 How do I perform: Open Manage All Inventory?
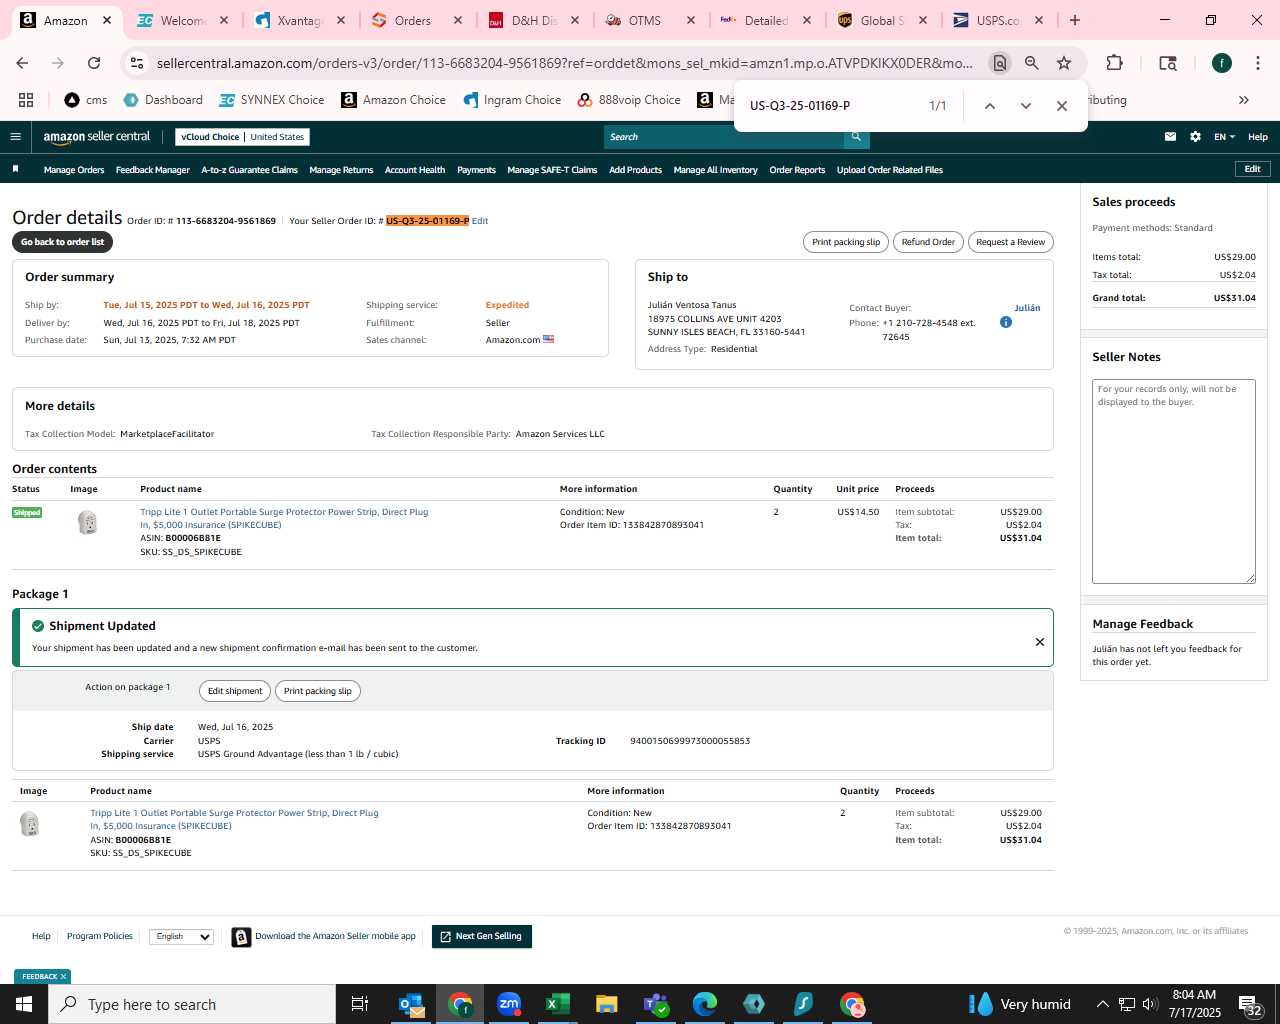pyautogui.click(x=715, y=170)
